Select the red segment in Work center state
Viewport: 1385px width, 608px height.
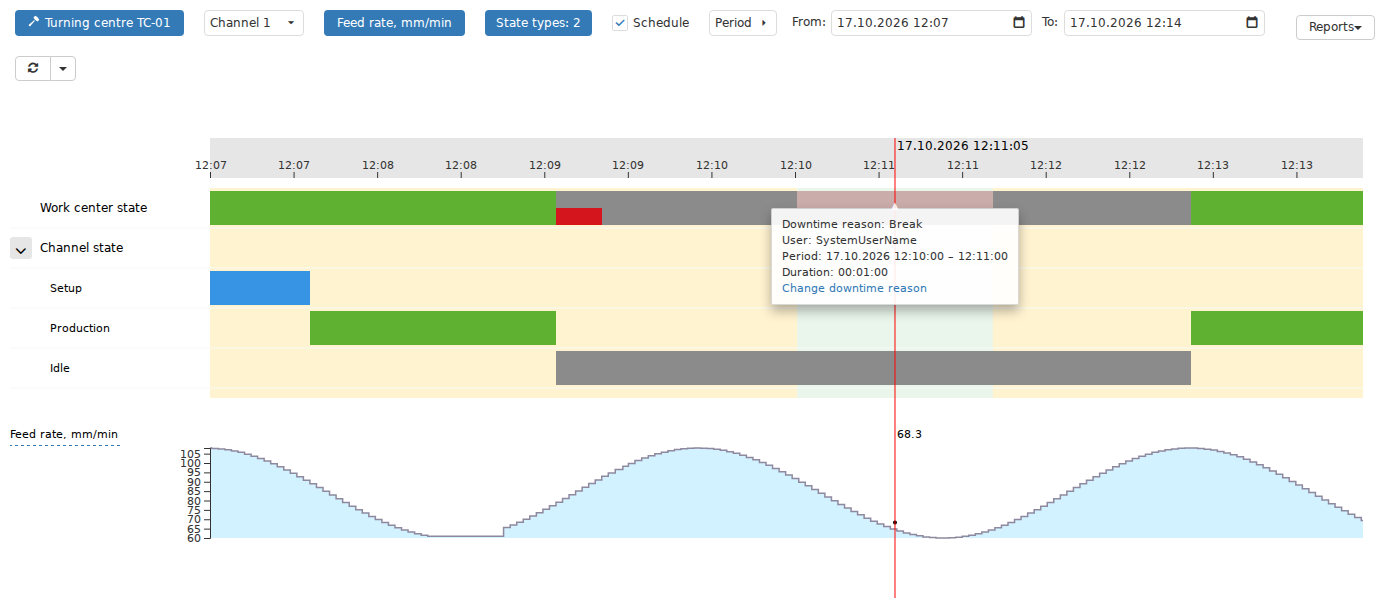pos(579,216)
